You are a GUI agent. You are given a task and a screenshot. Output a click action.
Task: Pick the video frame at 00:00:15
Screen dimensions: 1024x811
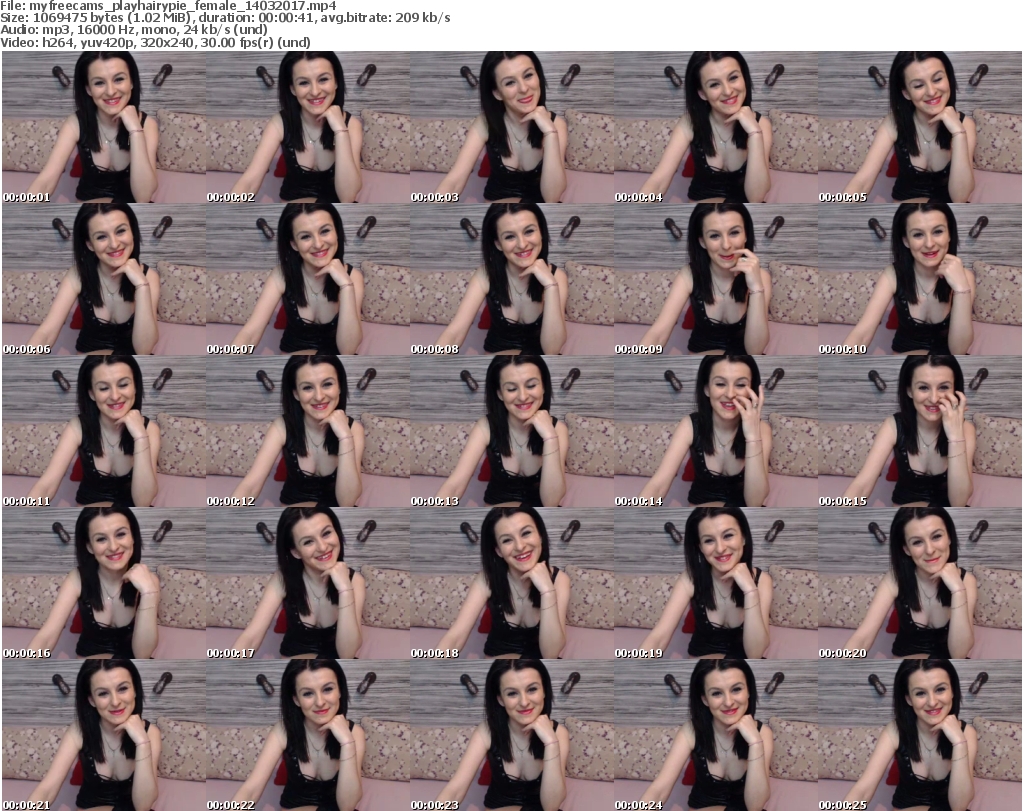coord(920,431)
